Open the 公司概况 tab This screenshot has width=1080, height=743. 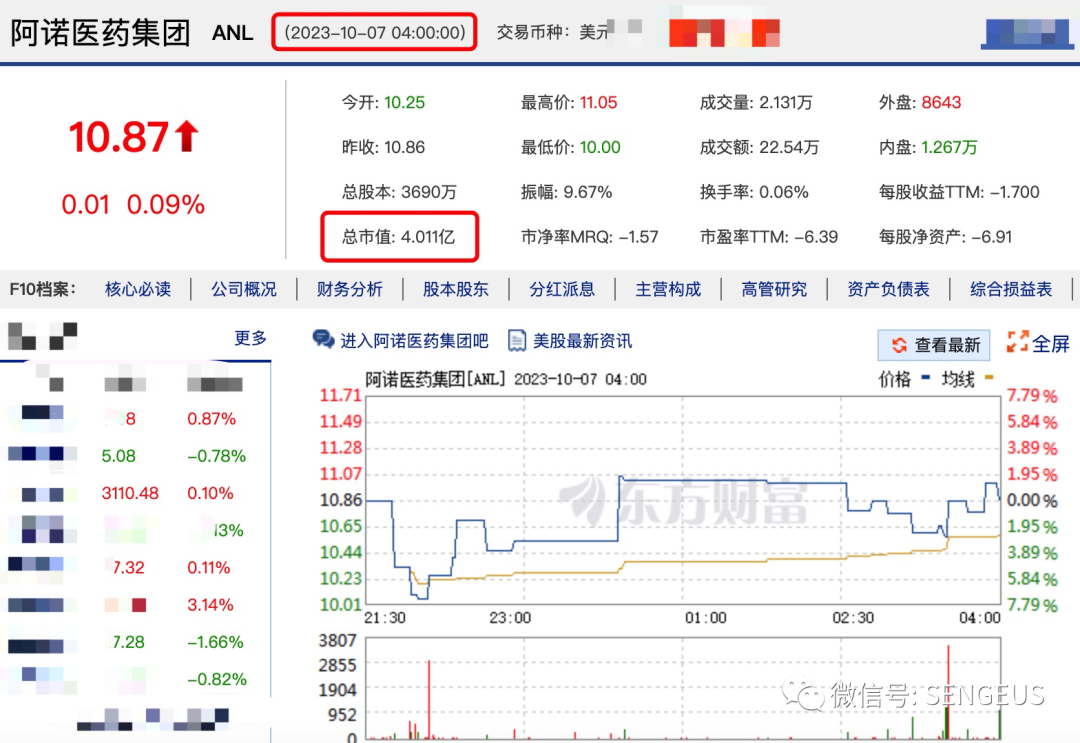[x=244, y=289]
